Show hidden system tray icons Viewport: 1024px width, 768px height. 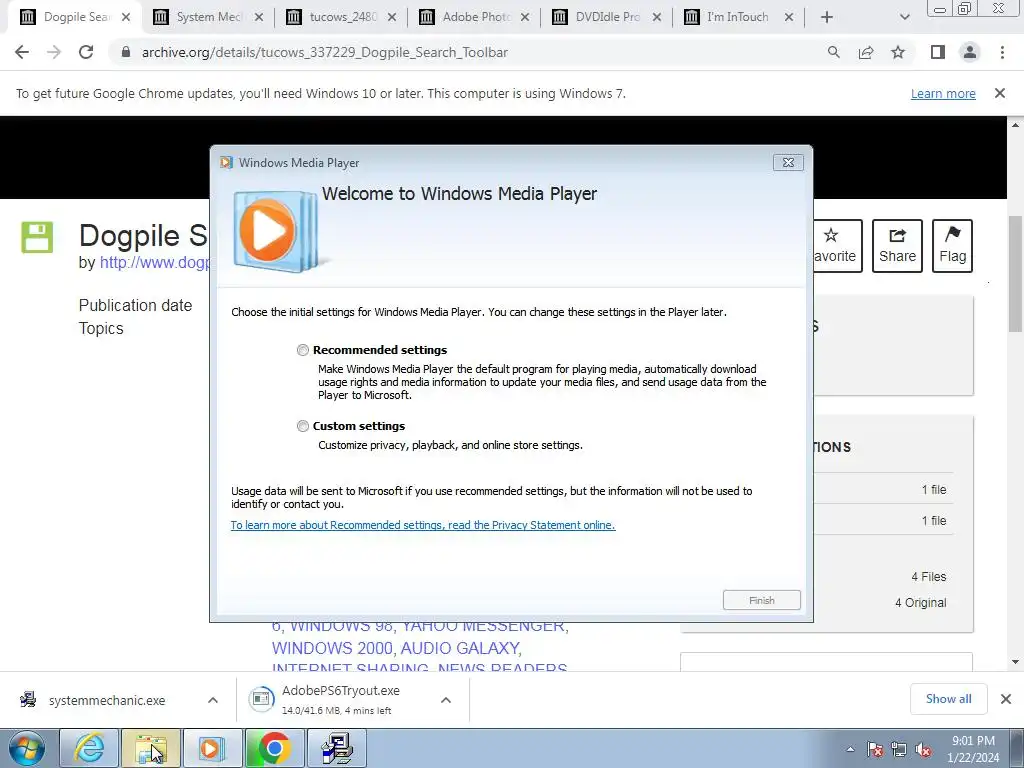(850, 750)
